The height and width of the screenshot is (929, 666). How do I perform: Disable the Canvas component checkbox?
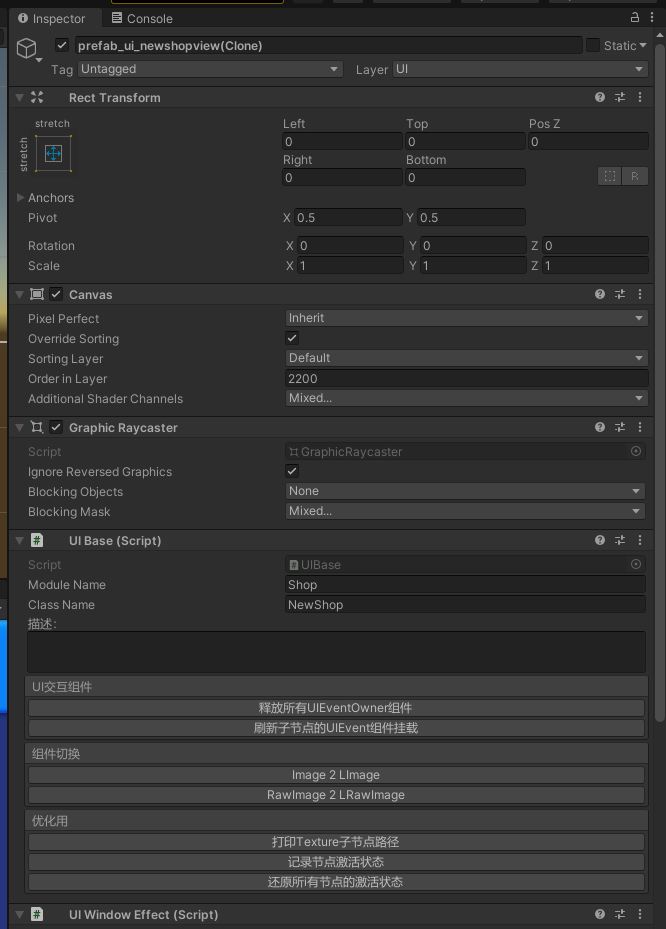(56, 294)
